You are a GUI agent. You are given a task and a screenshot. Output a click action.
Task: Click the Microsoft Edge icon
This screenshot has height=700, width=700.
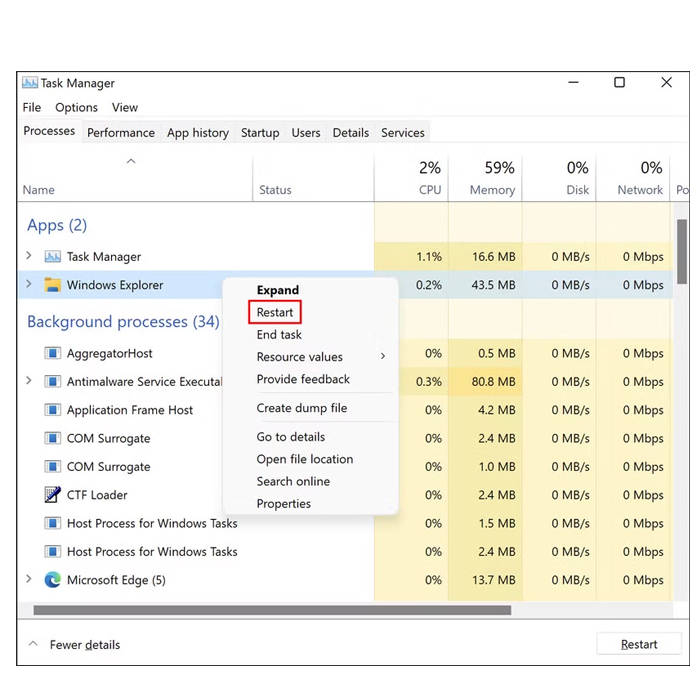(53, 580)
